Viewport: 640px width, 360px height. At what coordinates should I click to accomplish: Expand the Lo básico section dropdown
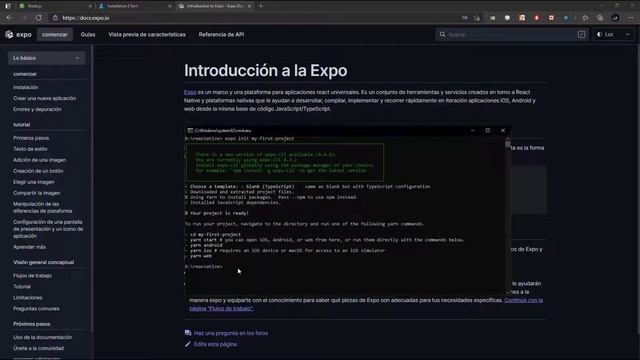click(x=46, y=58)
